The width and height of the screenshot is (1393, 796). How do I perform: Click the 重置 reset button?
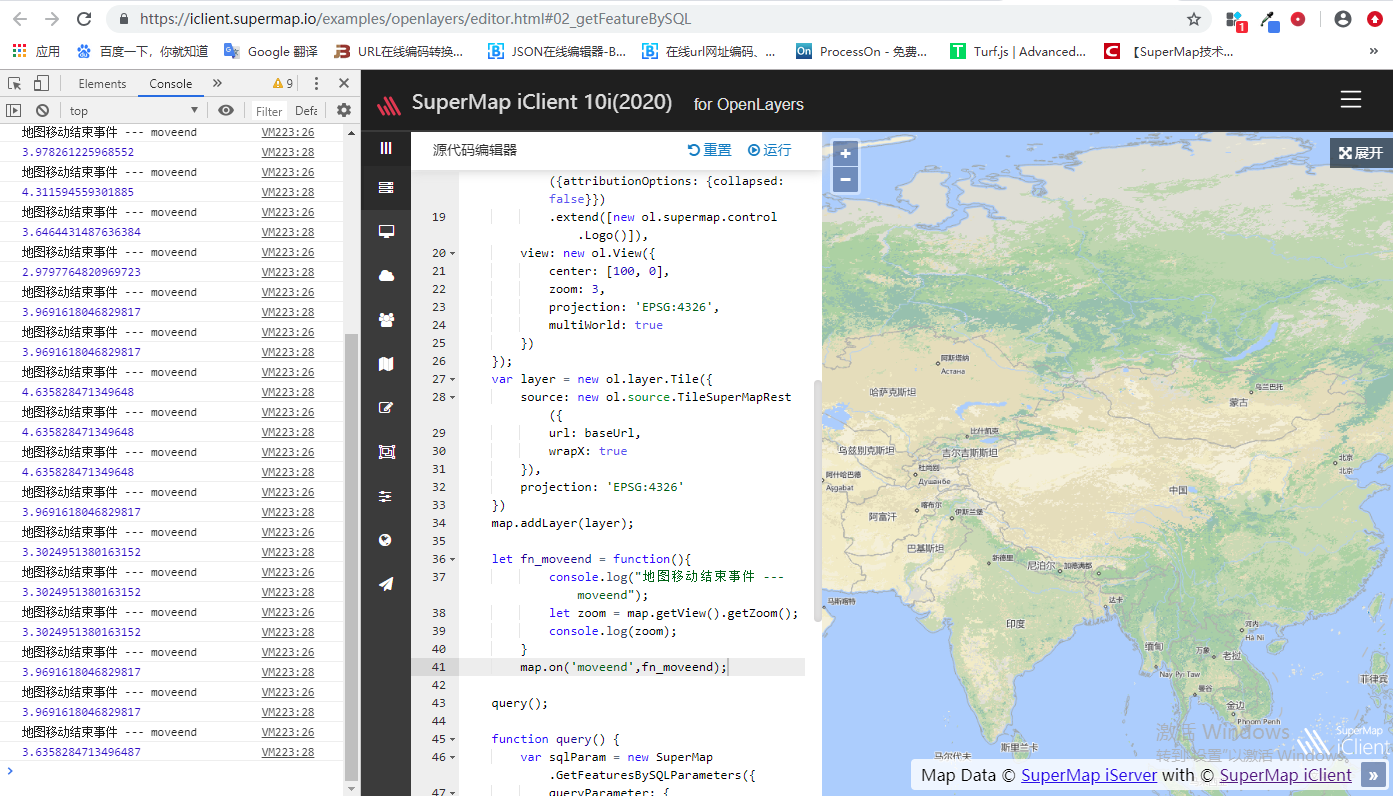tap(710, 150)
